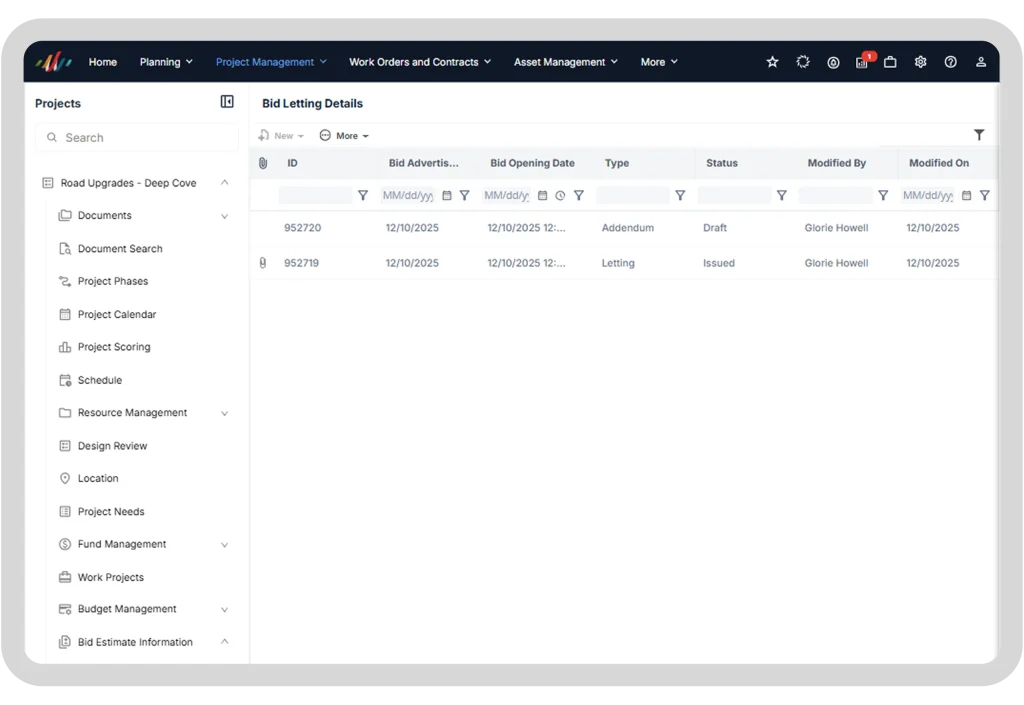This screenshot has height=705, width=1024.
Task: Click filter icon for Modified By column
Action: [883, 195]
